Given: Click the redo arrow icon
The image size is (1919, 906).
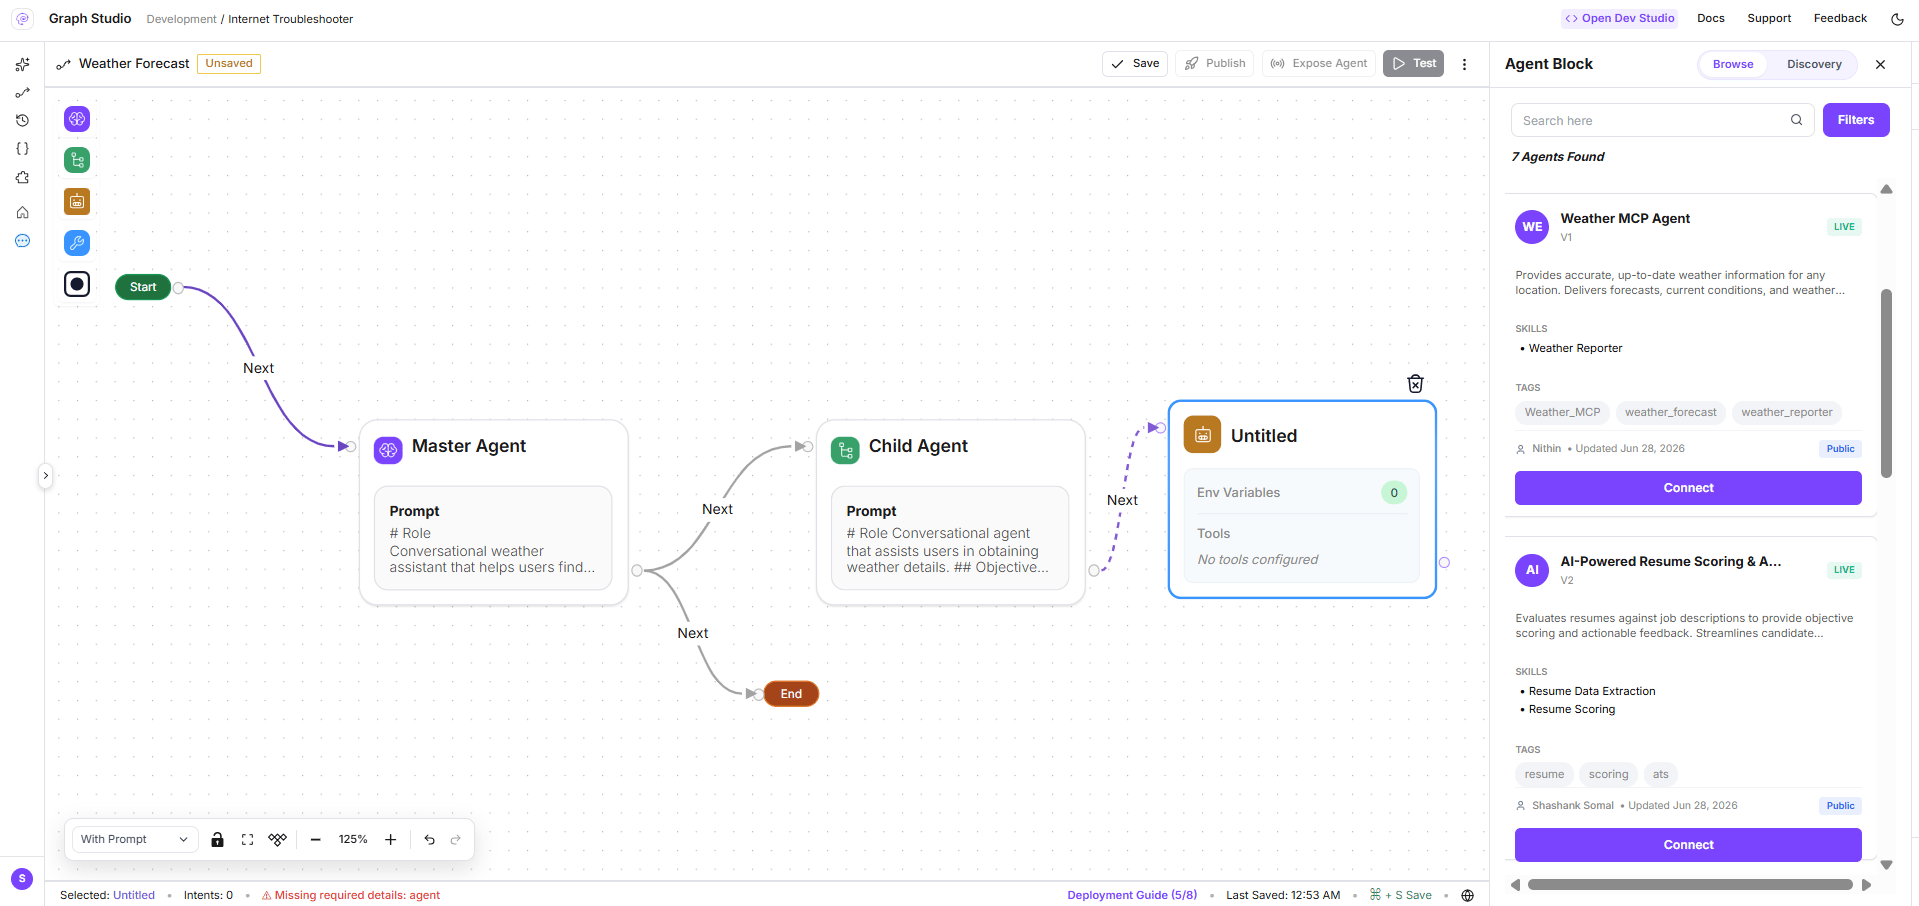Looking at the screenshot, I should tap(456, 839).
